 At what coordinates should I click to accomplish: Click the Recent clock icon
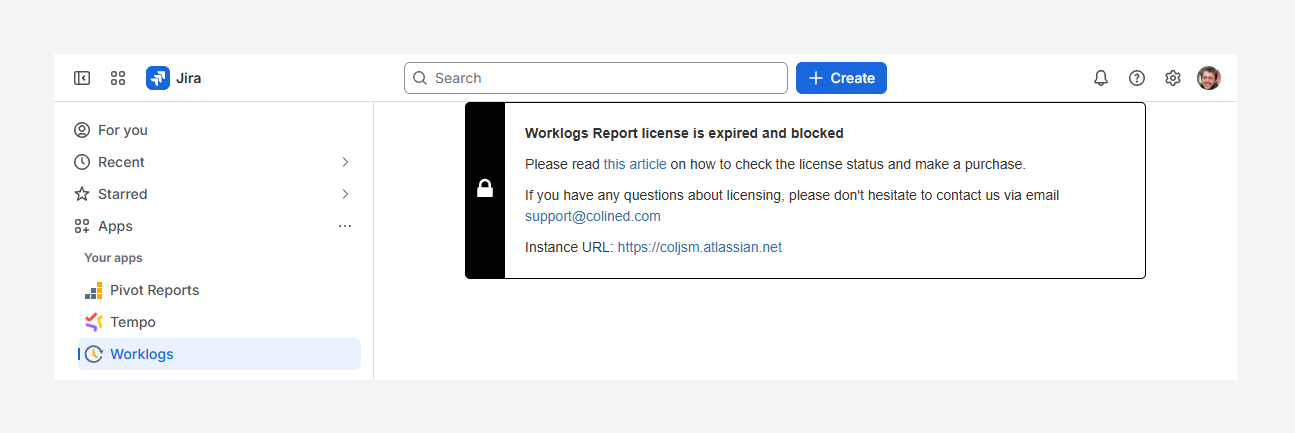[82, 162]
